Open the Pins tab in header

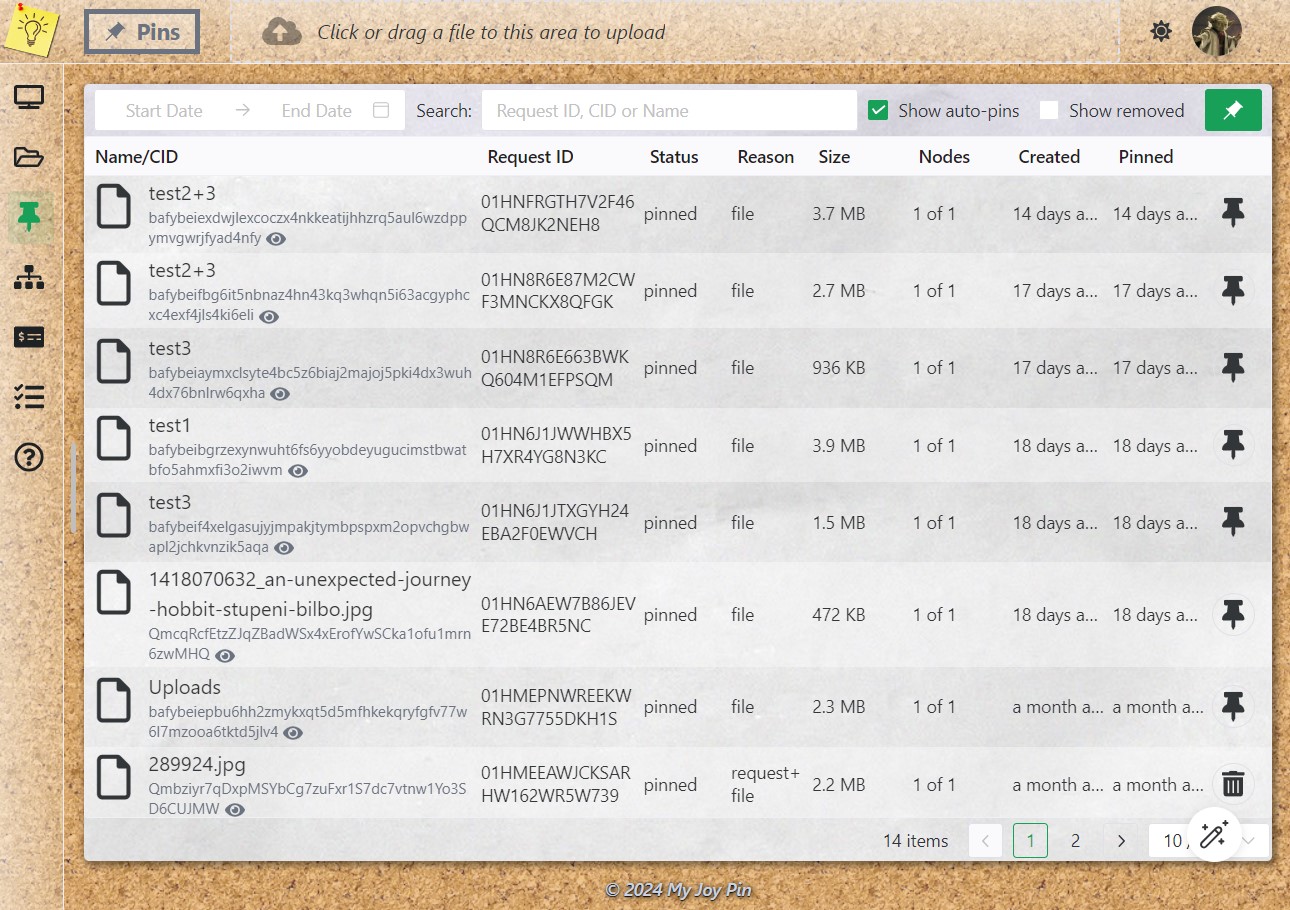coord(142,32)
